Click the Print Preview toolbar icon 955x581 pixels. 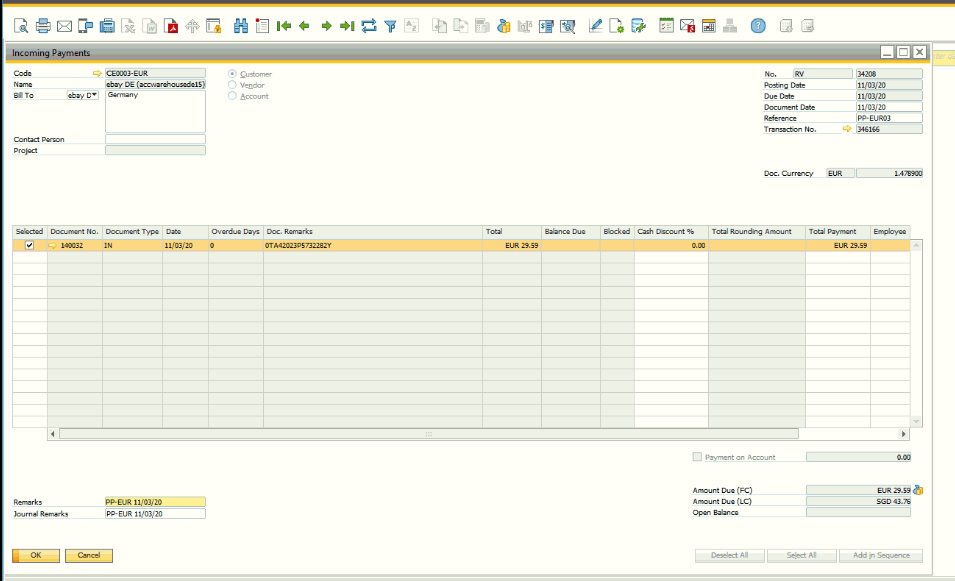(21, 26)
